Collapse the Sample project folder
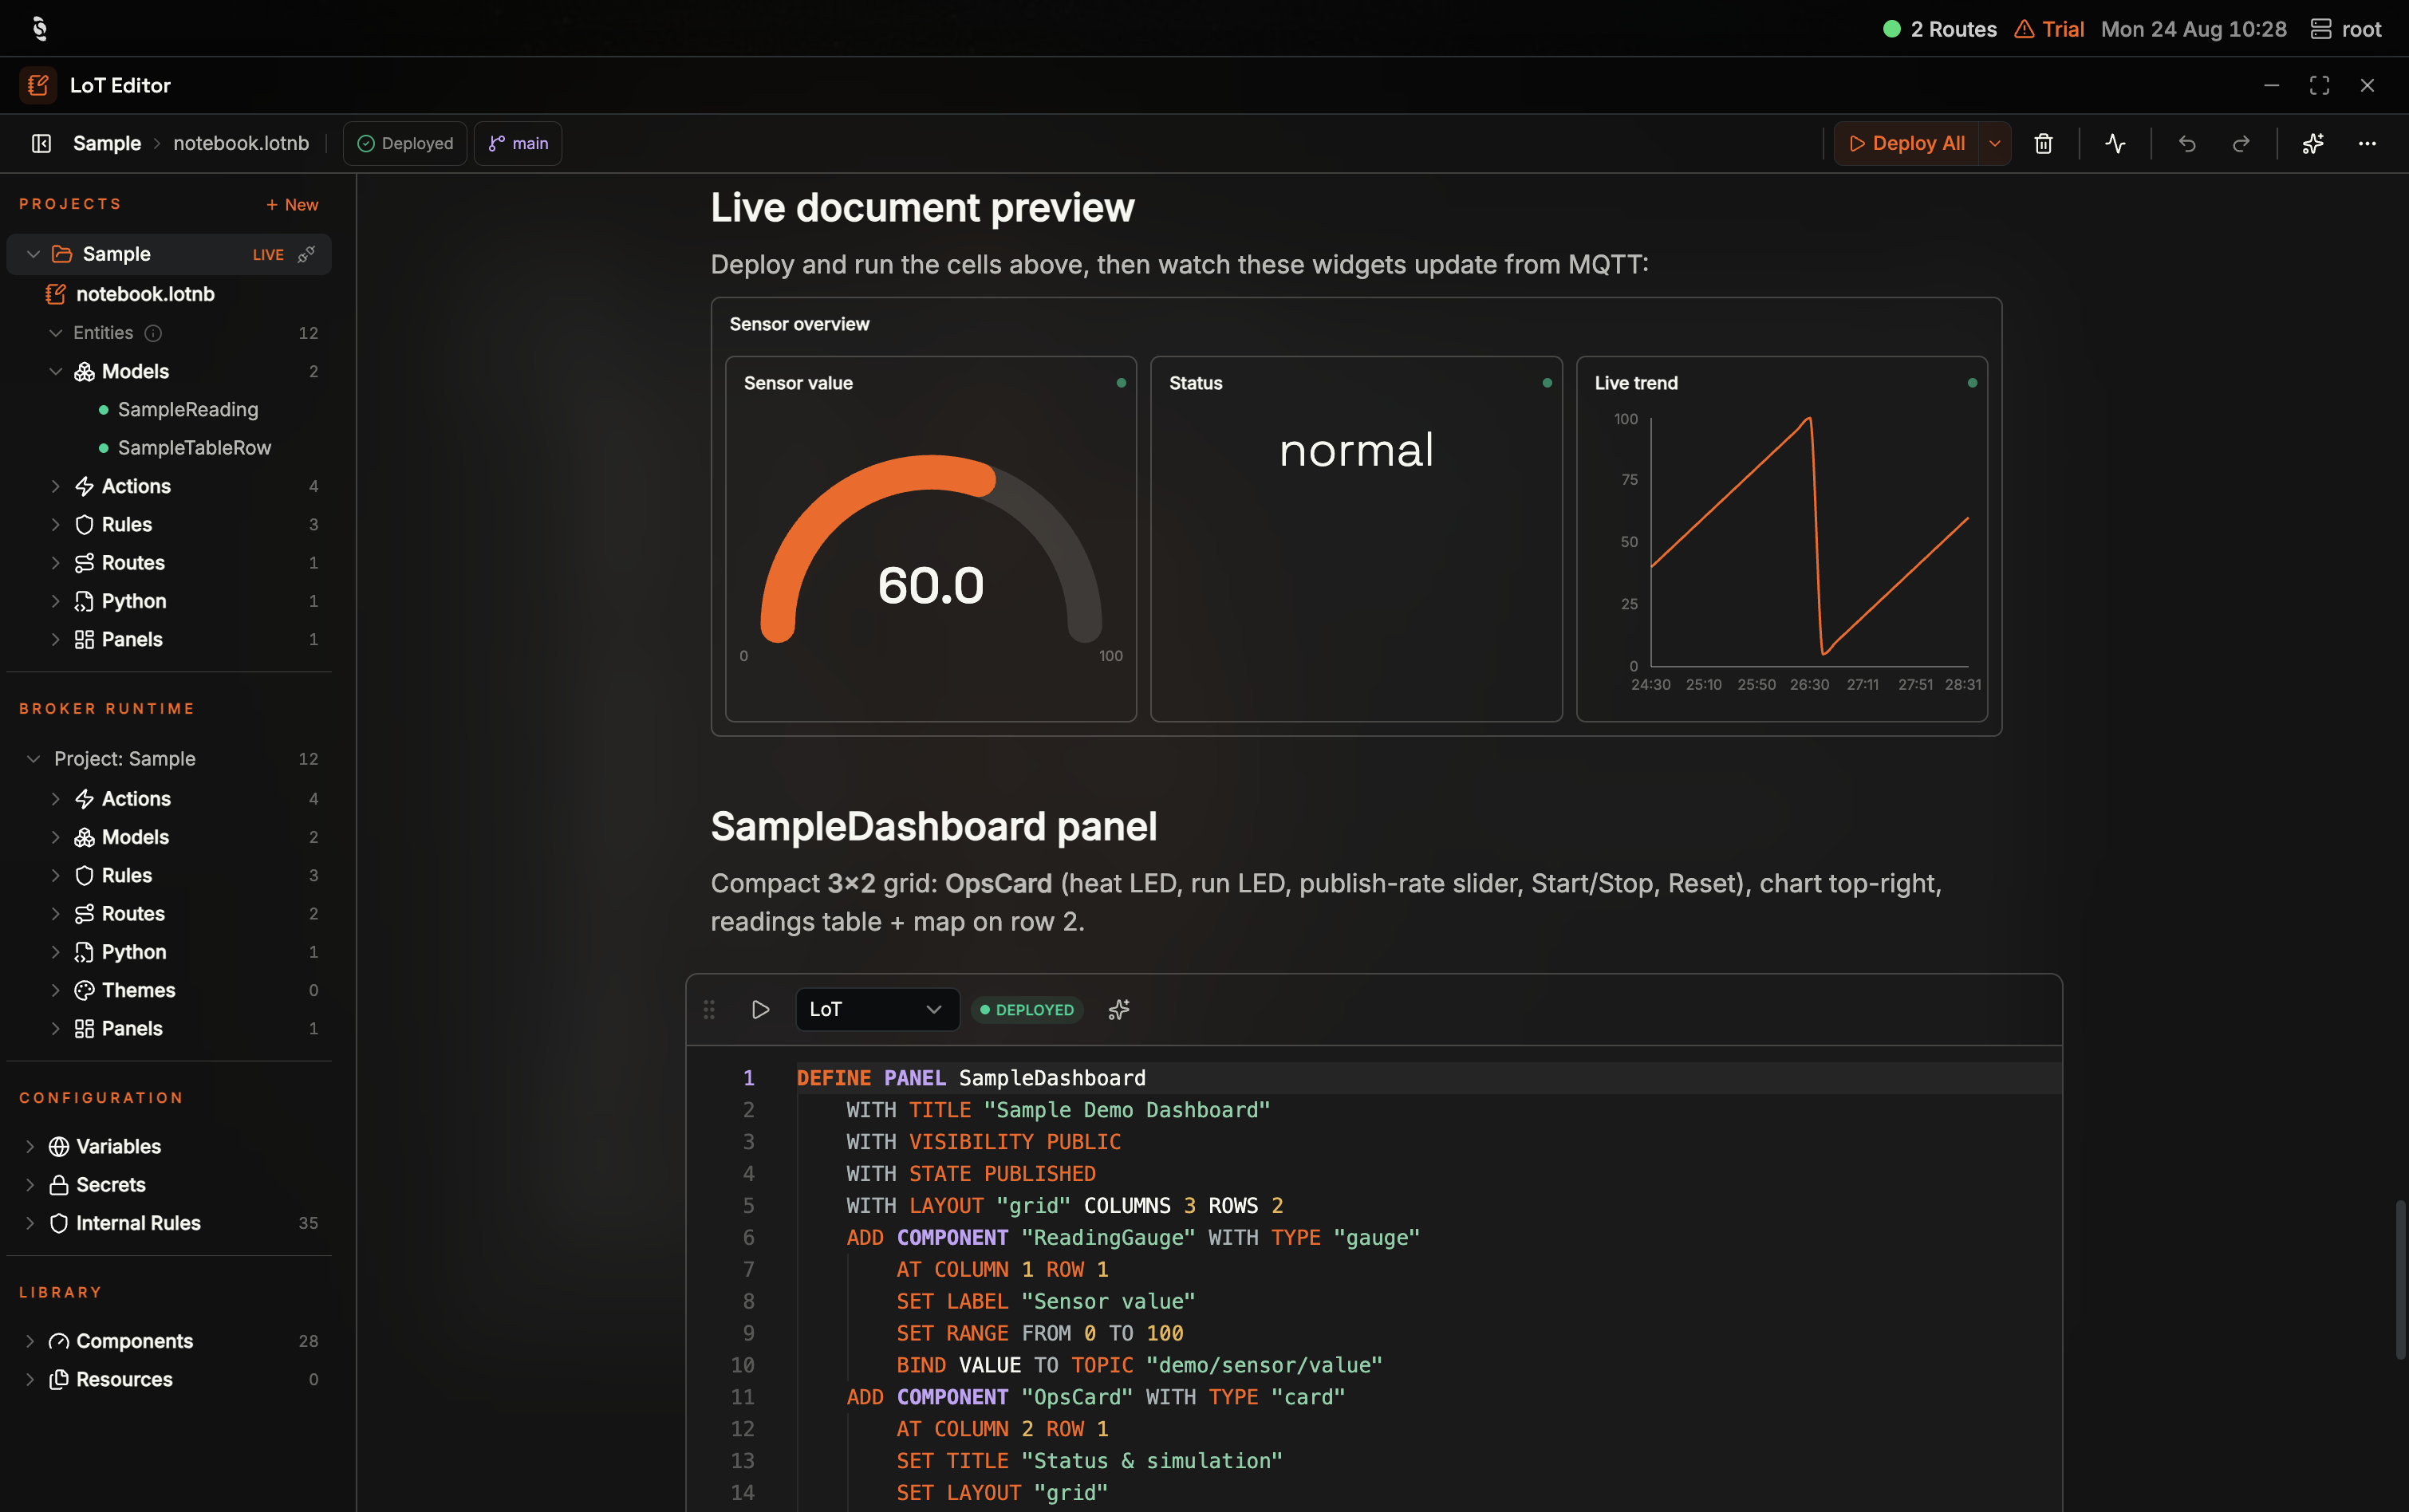 (33, 254)
